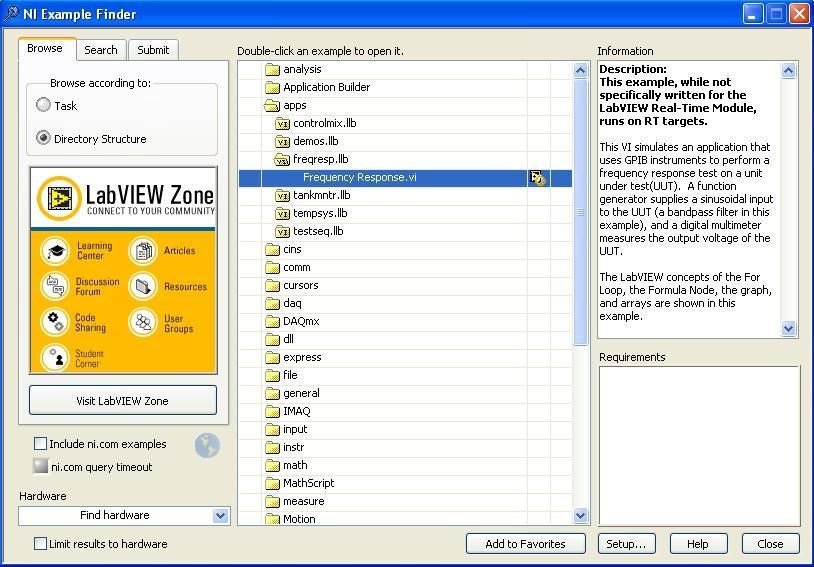Click the demos.llb VI library icon

point(282,141)
